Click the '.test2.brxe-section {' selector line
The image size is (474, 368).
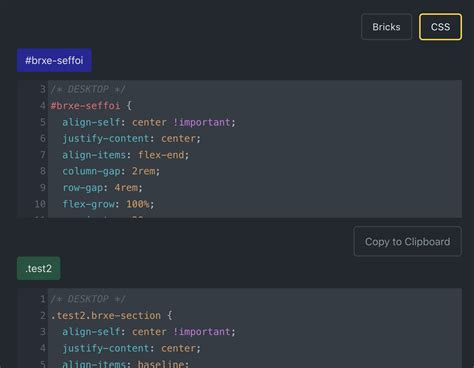pyautogui.click(x=111, y=315)
